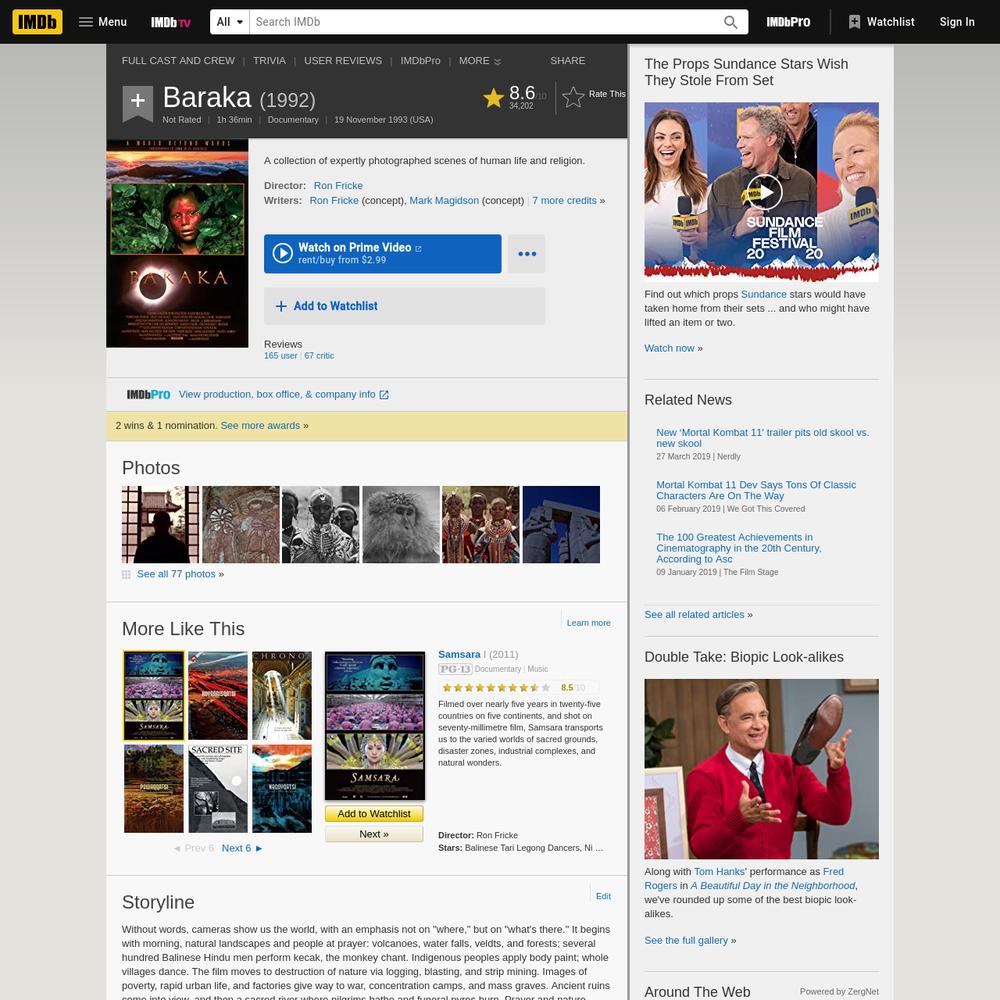Open the Tom Hanks biopic look-alike image
The height and width of the screenshot is (1000, 1000).
[x=761, y=768]
